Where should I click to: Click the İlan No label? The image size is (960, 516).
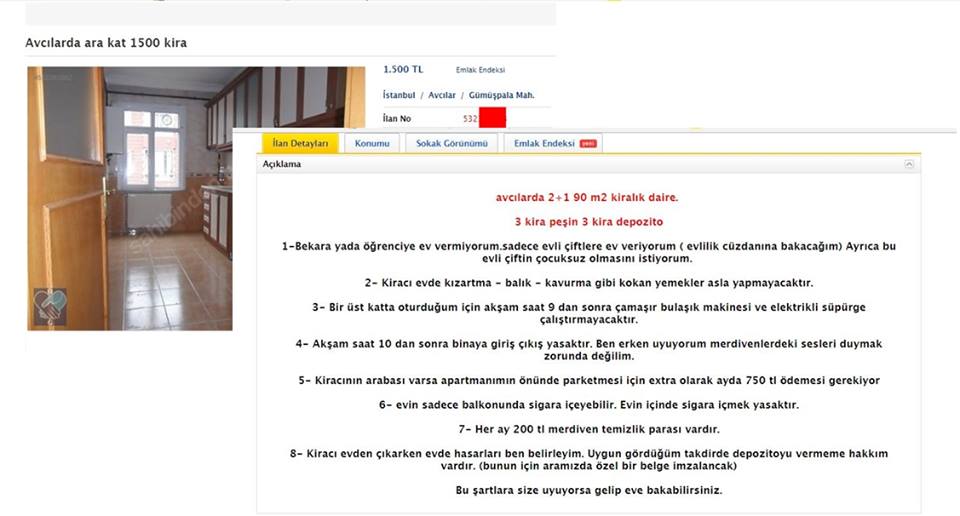pyautogui.click(x=397, y=118)
